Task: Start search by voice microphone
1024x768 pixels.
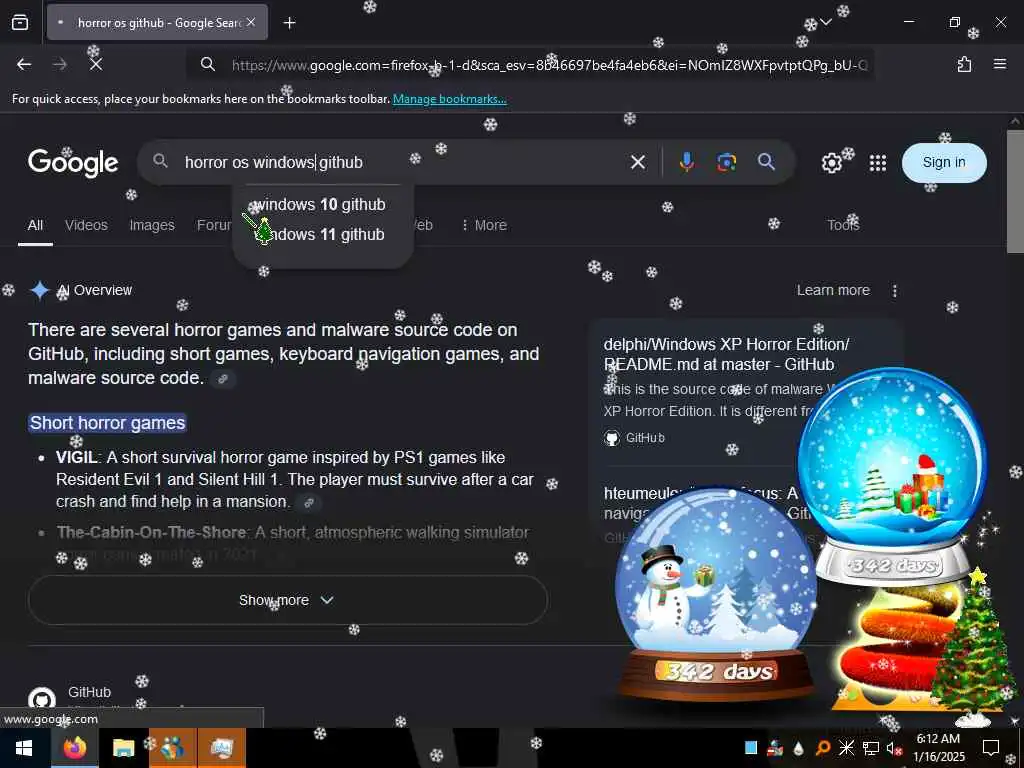Action: (686, 162)
